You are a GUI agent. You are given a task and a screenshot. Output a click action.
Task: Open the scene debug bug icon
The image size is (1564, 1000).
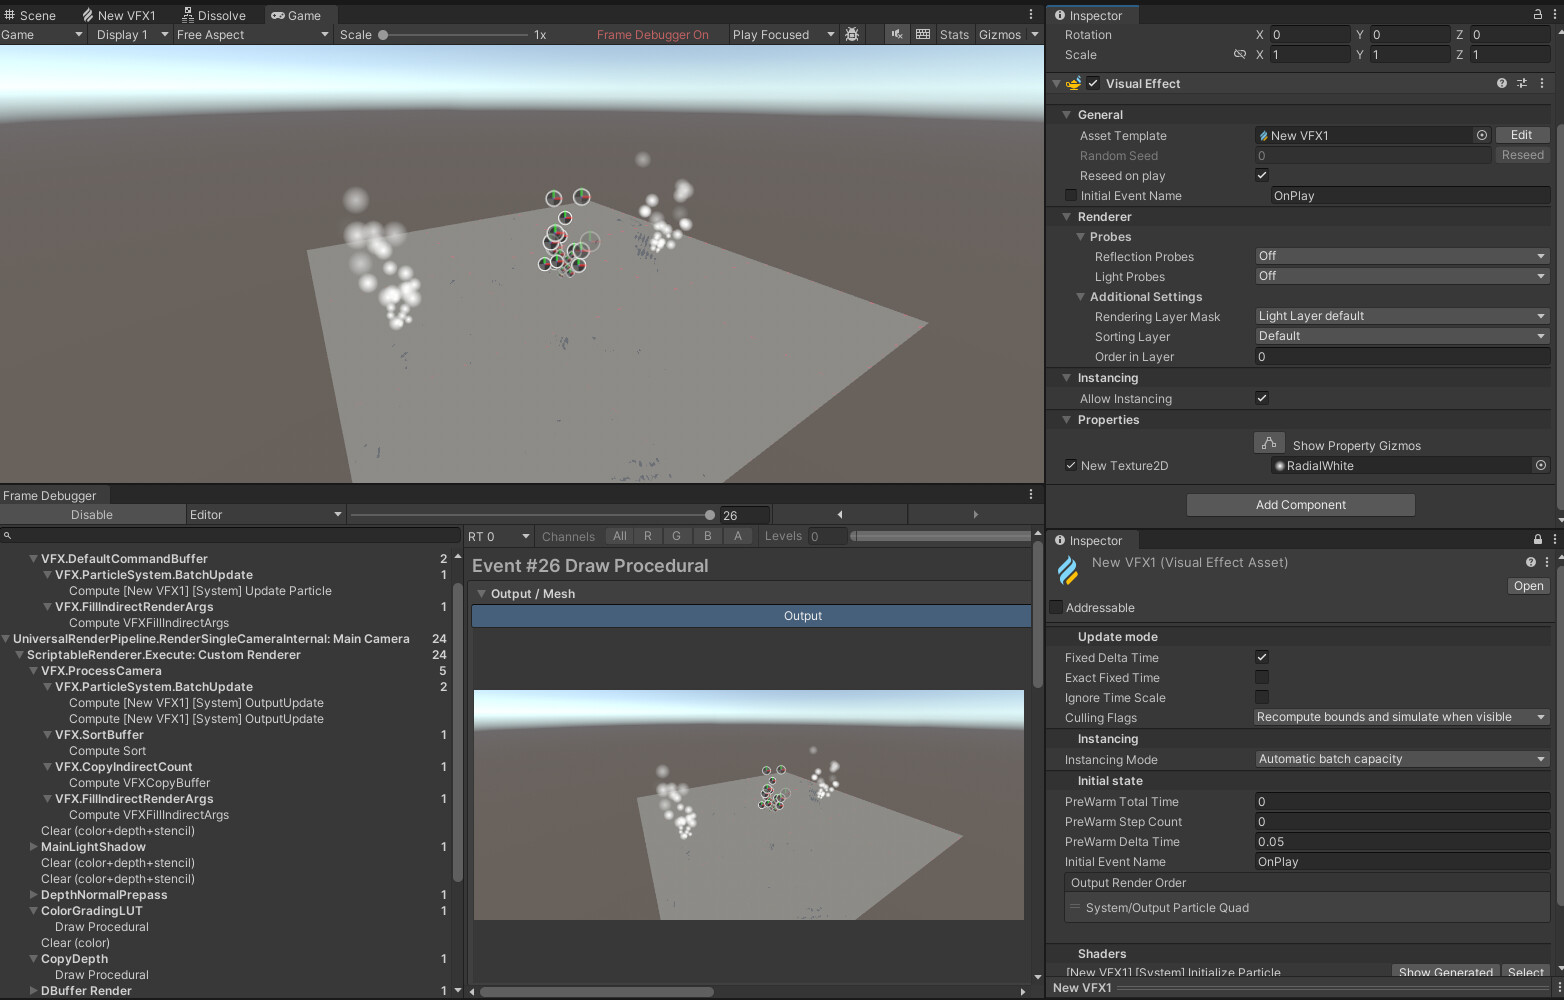click(x=851, y=34)
